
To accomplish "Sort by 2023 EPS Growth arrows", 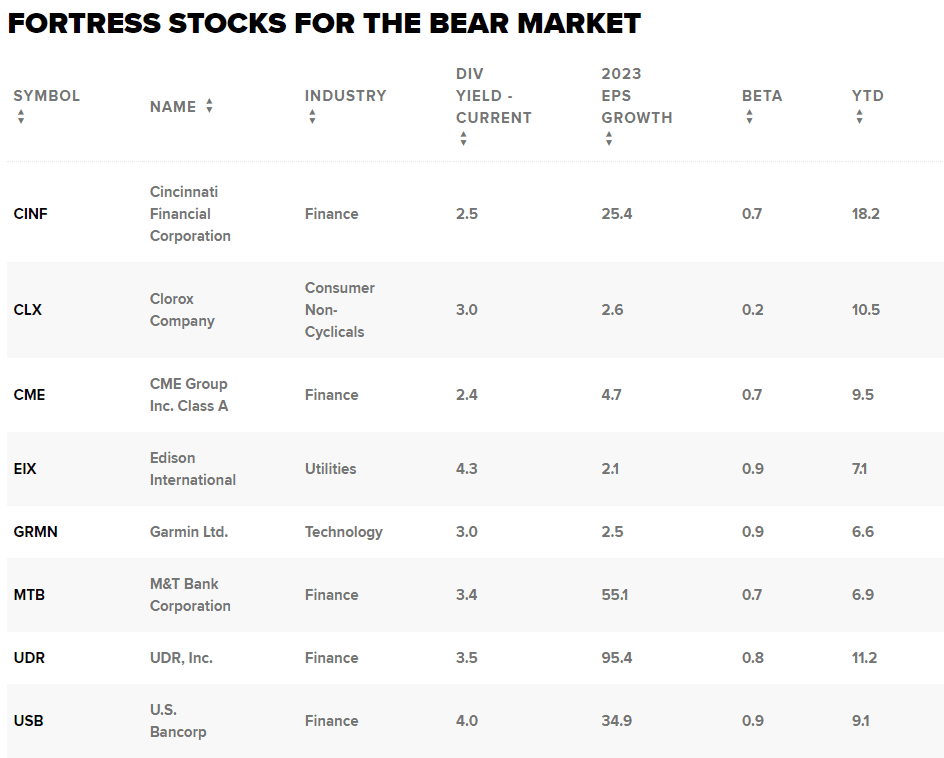I will tap(608, 139).
